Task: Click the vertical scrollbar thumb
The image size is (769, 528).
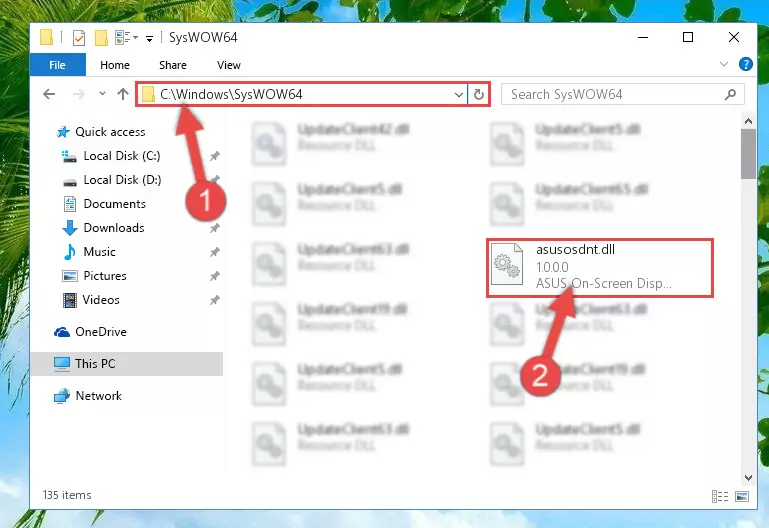Action: (748, 154)
